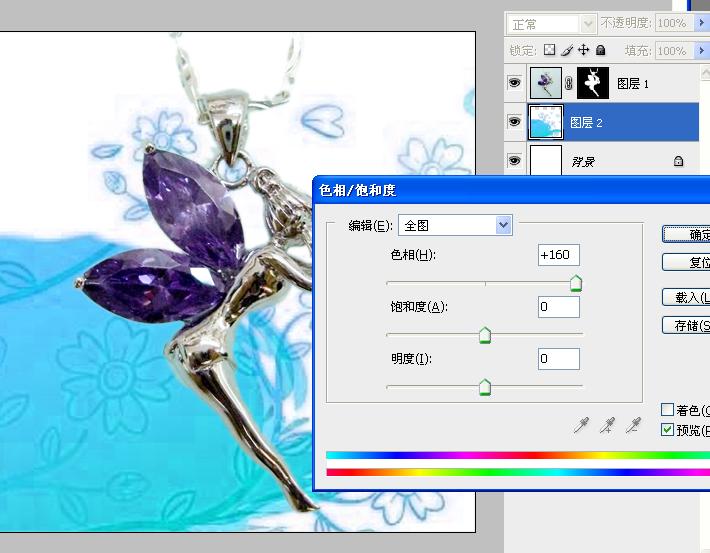Open opacity slider arrow
Viewport: 710px width, 553px height.
tap(701, 23)
